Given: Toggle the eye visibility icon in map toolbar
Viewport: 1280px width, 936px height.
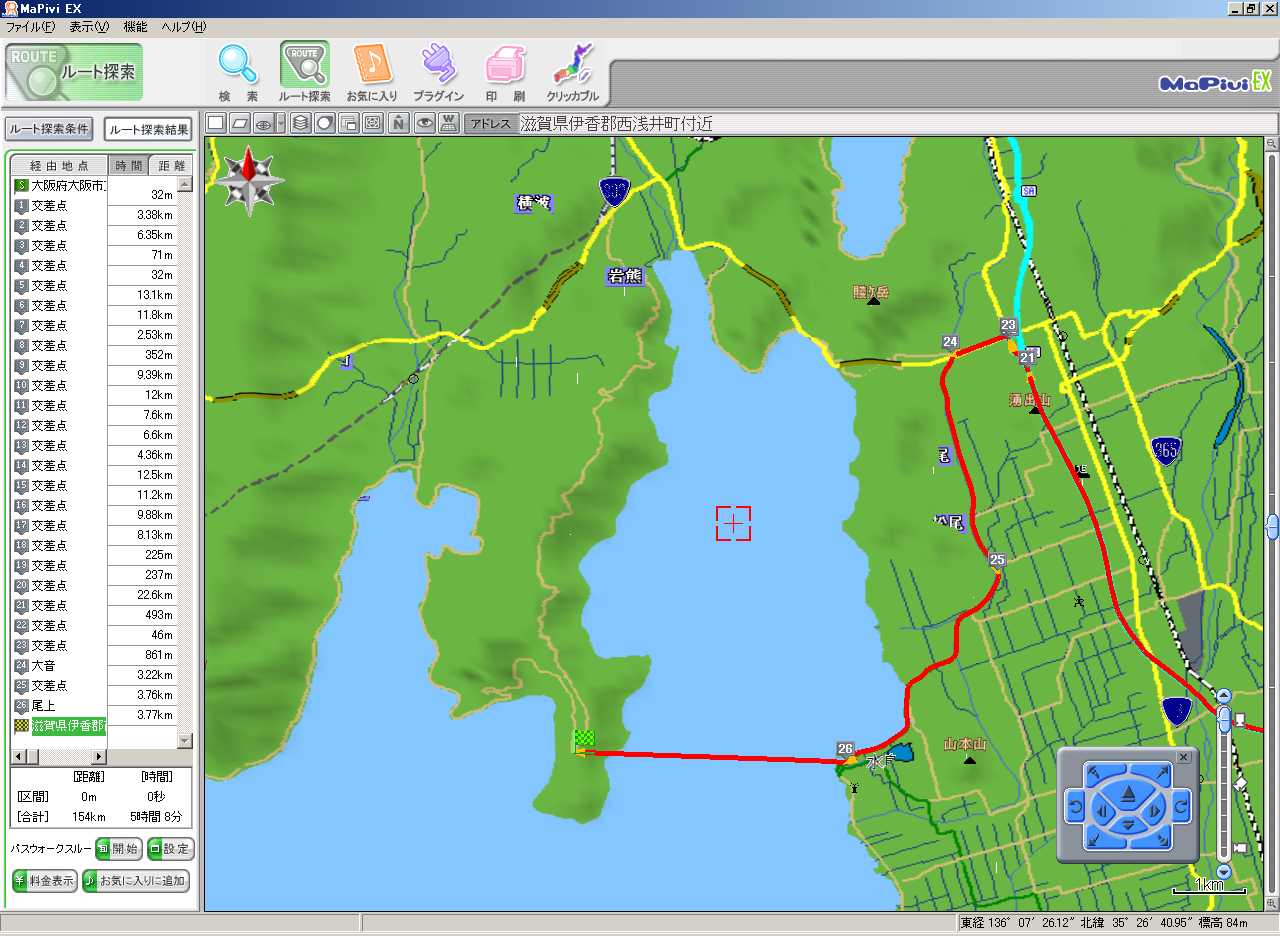Looking at the screenshot, I should coord(424,123).
